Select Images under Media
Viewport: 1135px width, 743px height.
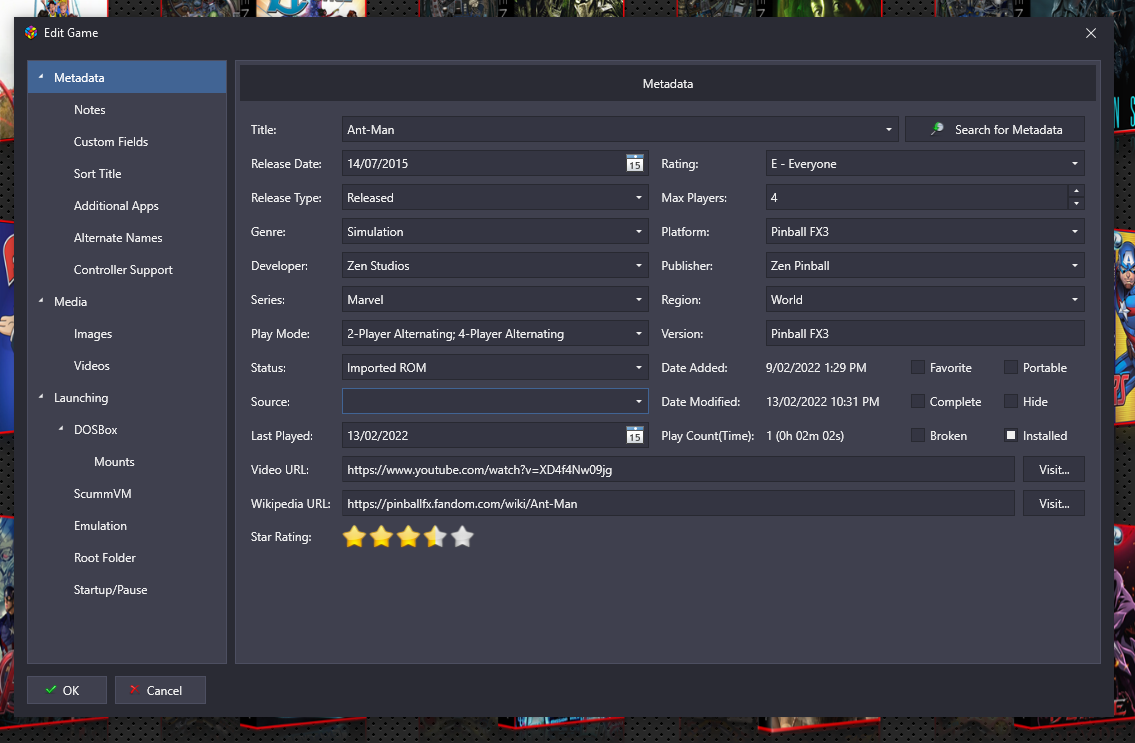[x=93, y=334]
